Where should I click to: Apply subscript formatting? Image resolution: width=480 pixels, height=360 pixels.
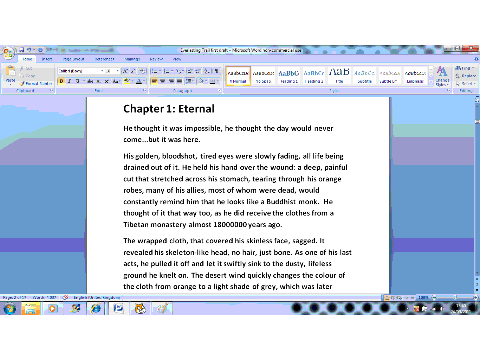tap(98, 81)
